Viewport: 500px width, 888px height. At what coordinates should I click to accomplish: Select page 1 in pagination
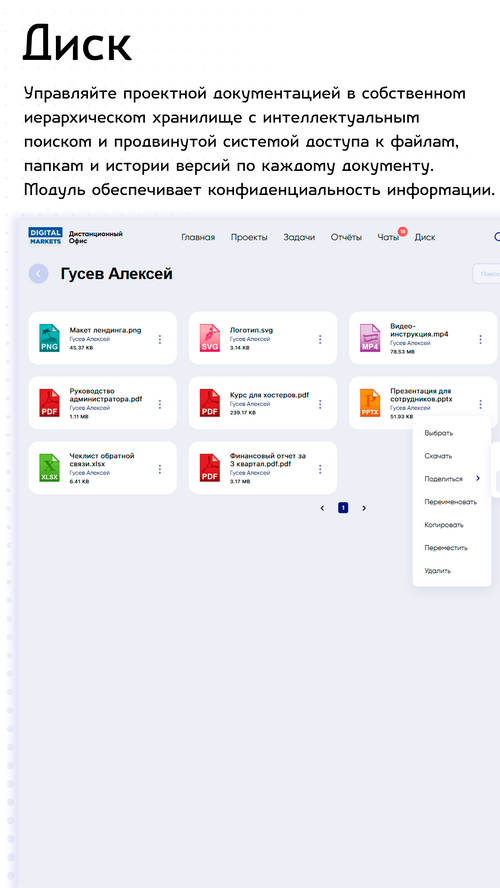343,508
